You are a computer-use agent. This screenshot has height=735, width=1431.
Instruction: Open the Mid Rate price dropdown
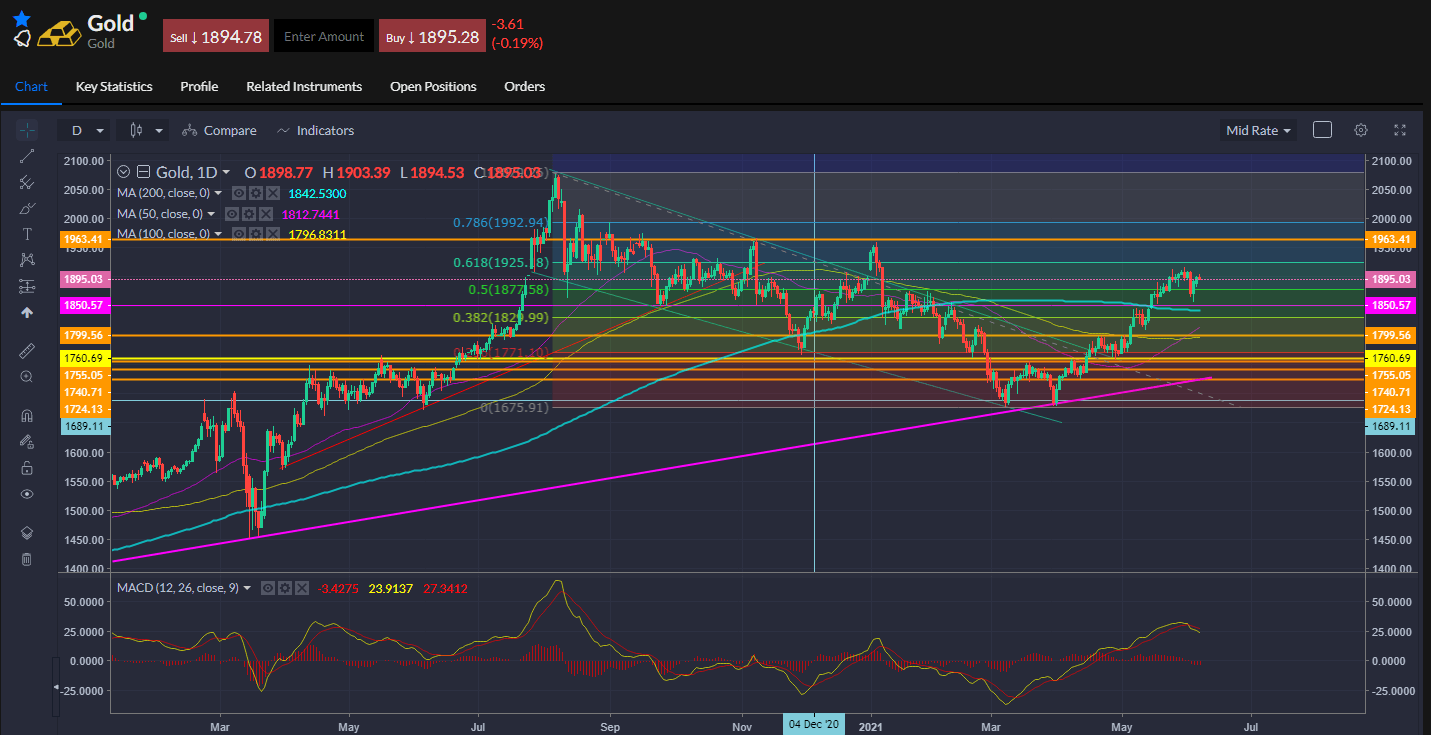coord(1259,130)
